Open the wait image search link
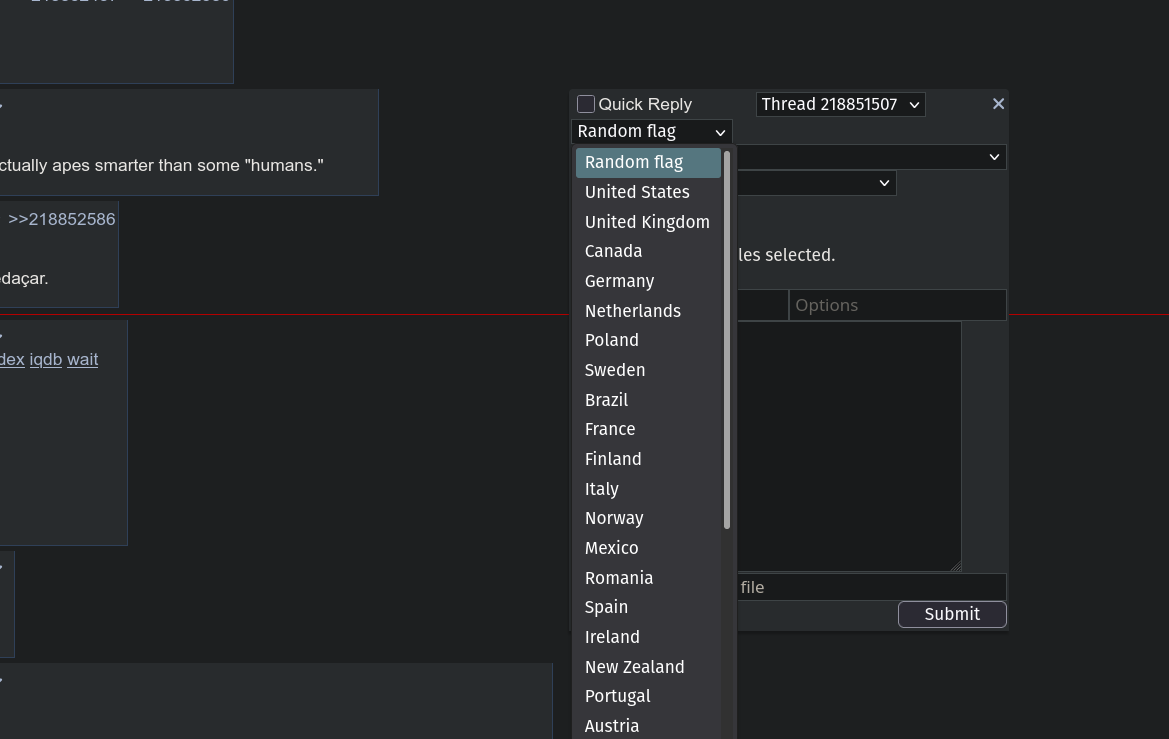This screenshot has height=739, width=1169. (x=83, y=359)
